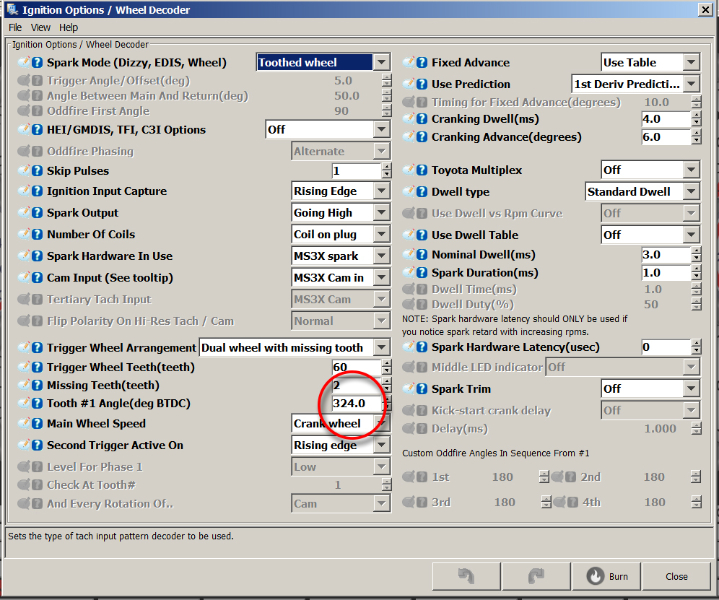
Task: Click the Burn button
Action: [608, 576]
